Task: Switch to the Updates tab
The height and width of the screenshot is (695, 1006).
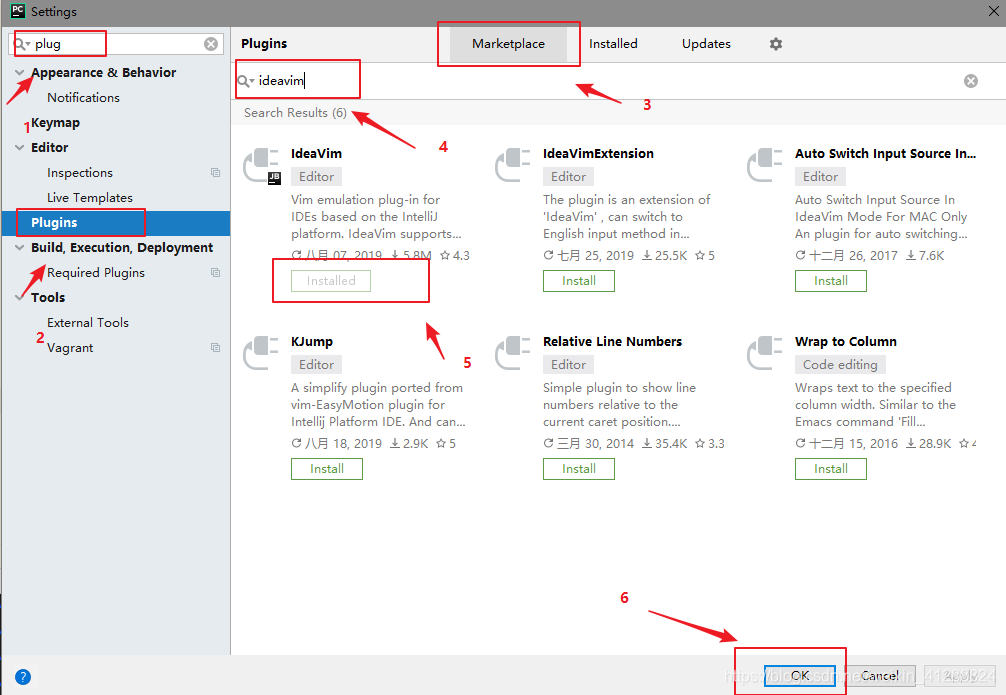Action: pos(706,44)
